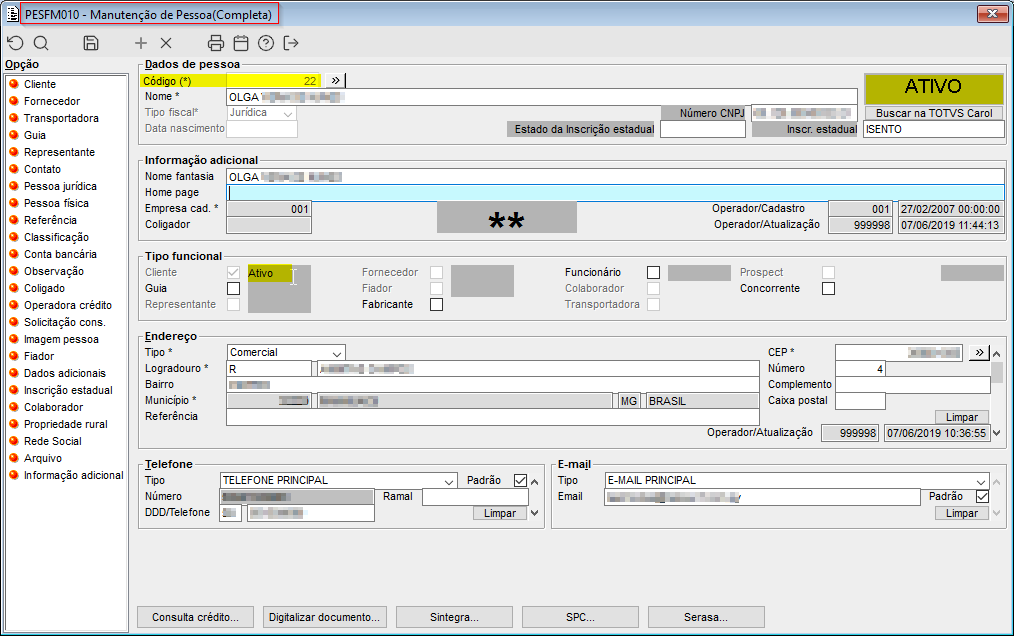Click the Referência address input field

(x=492, y=417)
